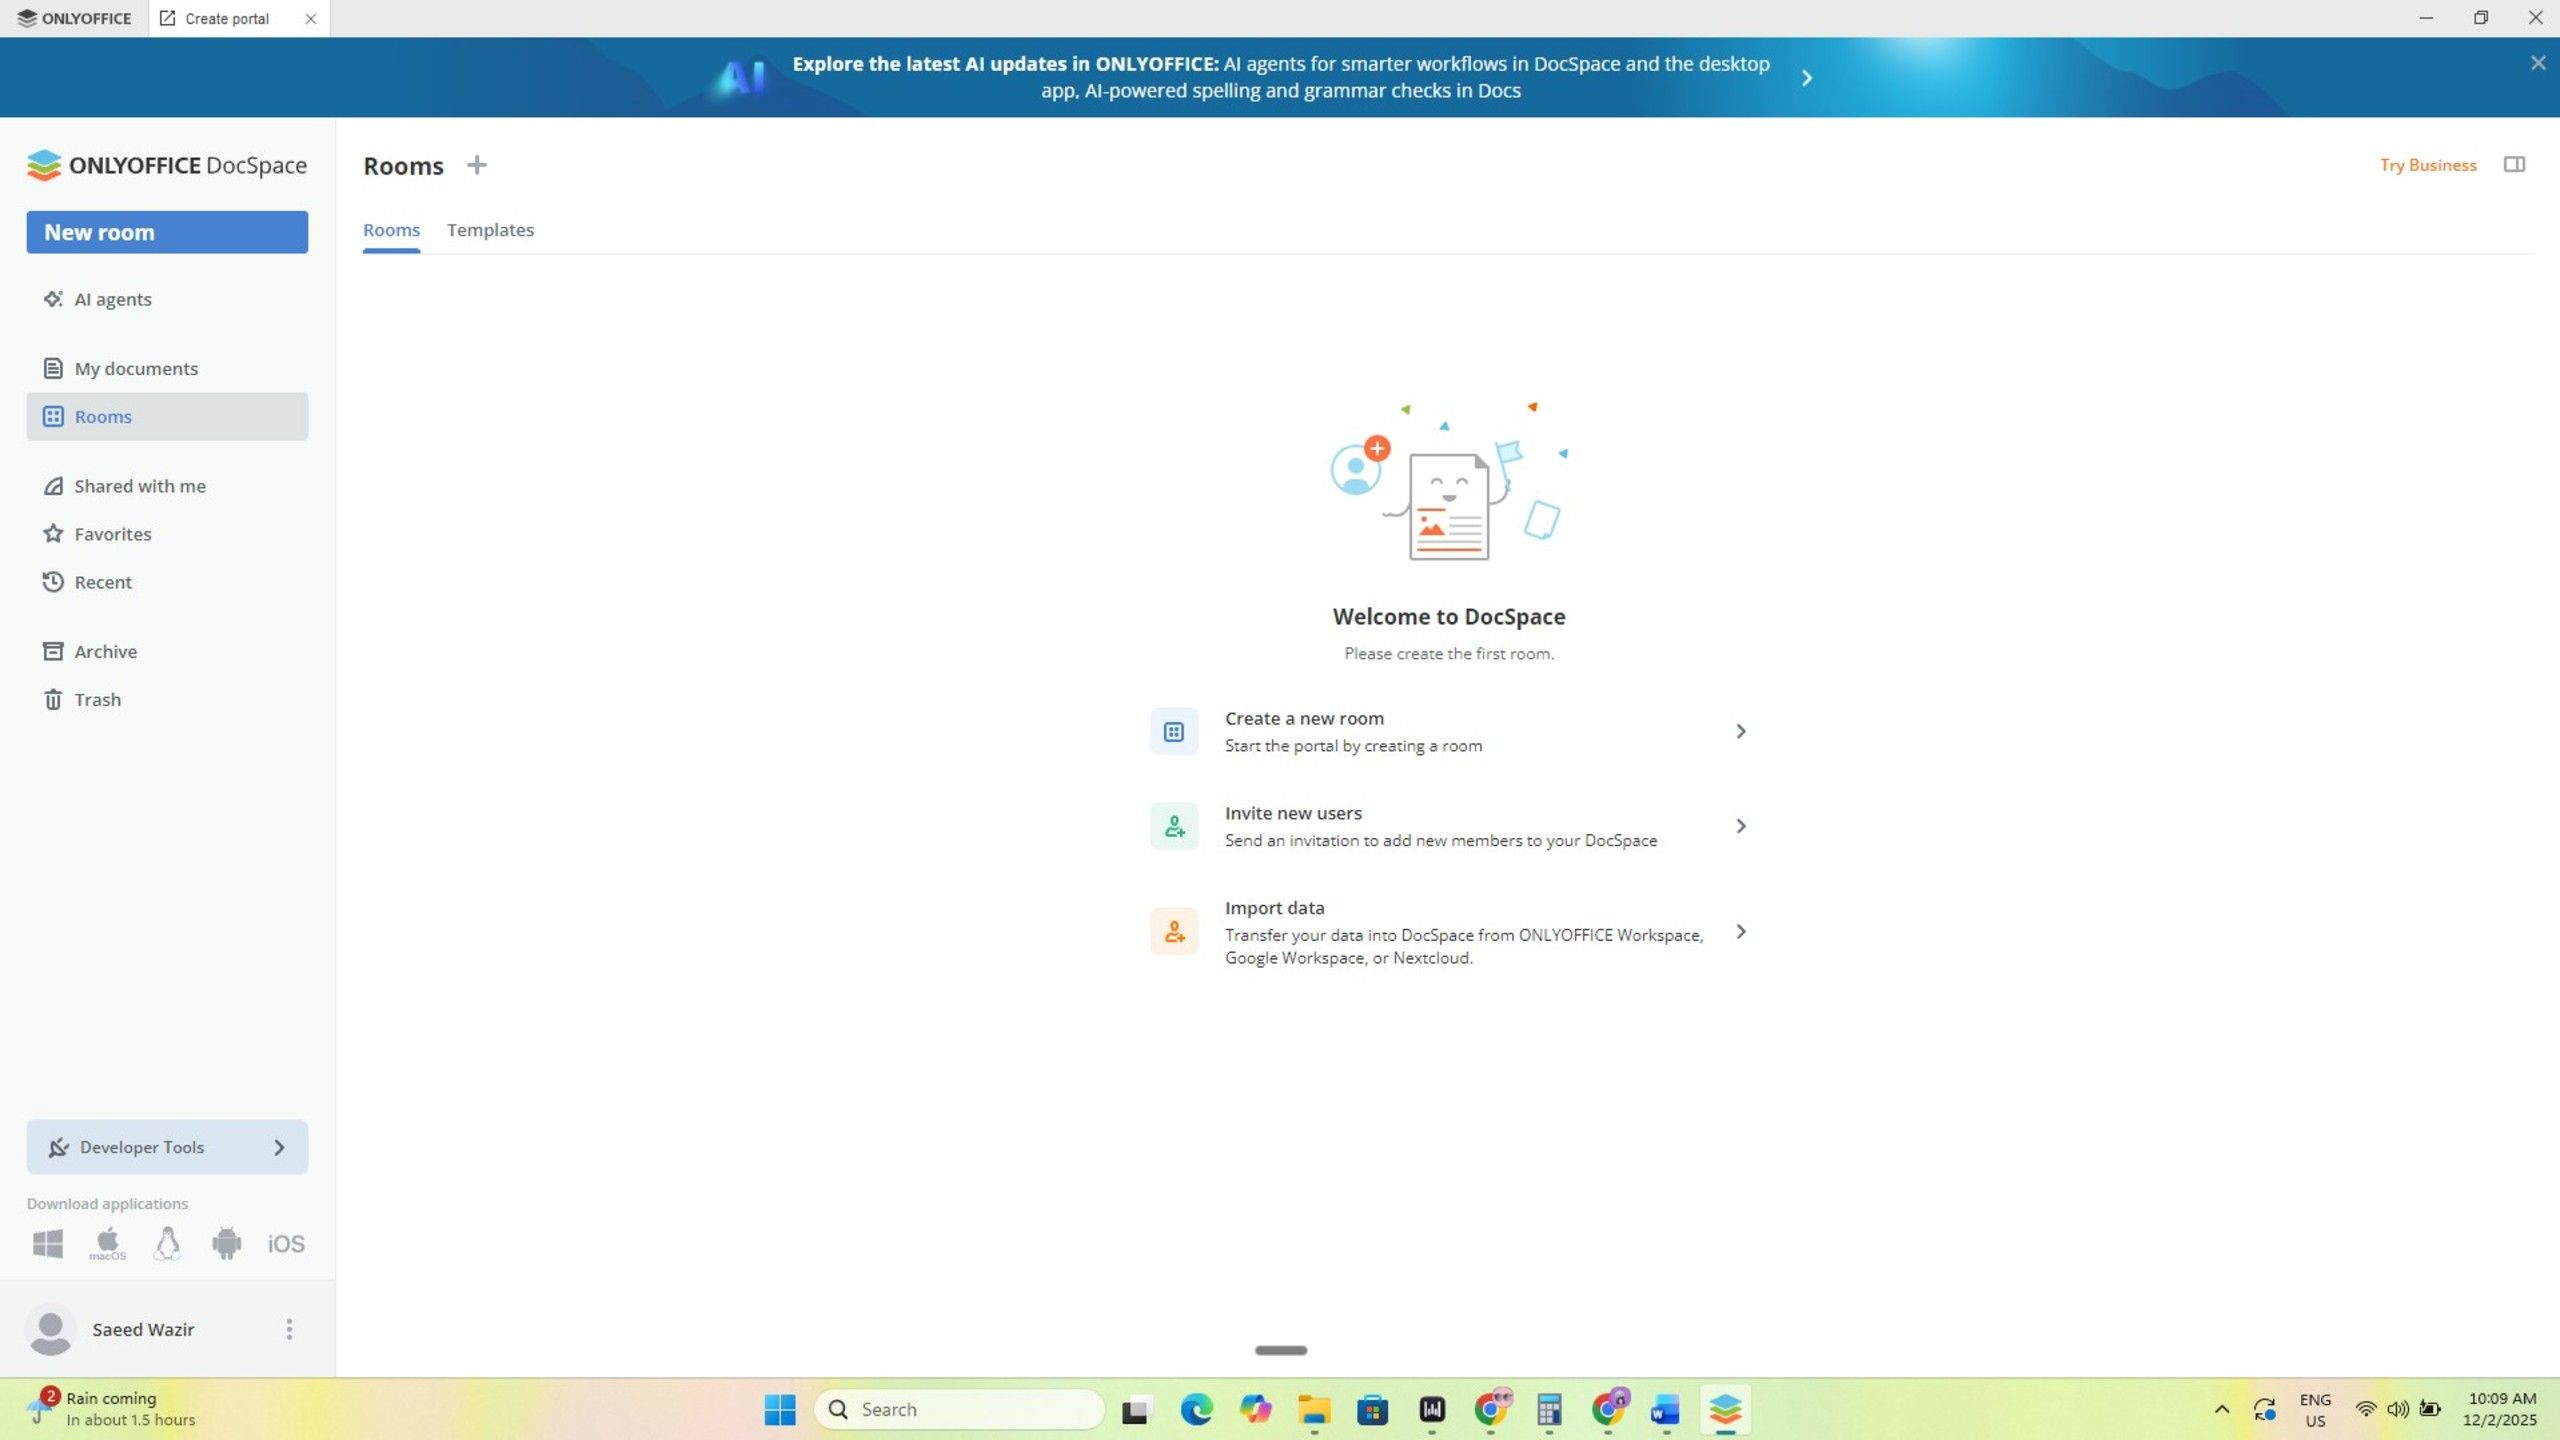Click the plus icon next to Rooms heading
Viewport: 2560px width, 1440px height.
pyautogui.click(x=477, y=165)
